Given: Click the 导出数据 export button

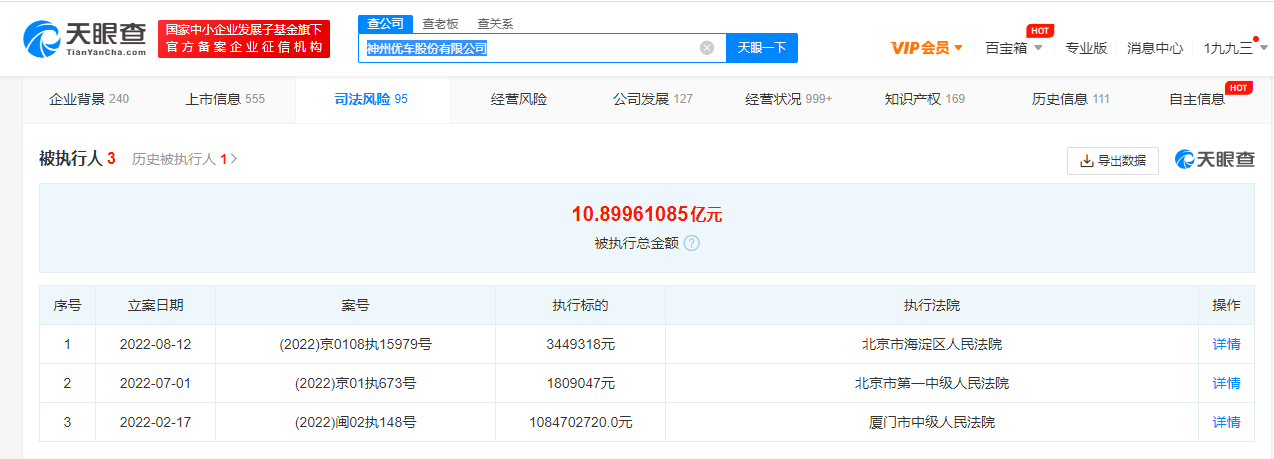Looking at the screenshot, I should click(x=1113, y=160).
